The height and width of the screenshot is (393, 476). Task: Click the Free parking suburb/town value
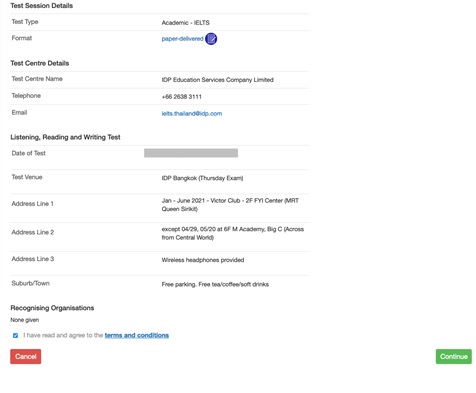click(x=215, y=284)
